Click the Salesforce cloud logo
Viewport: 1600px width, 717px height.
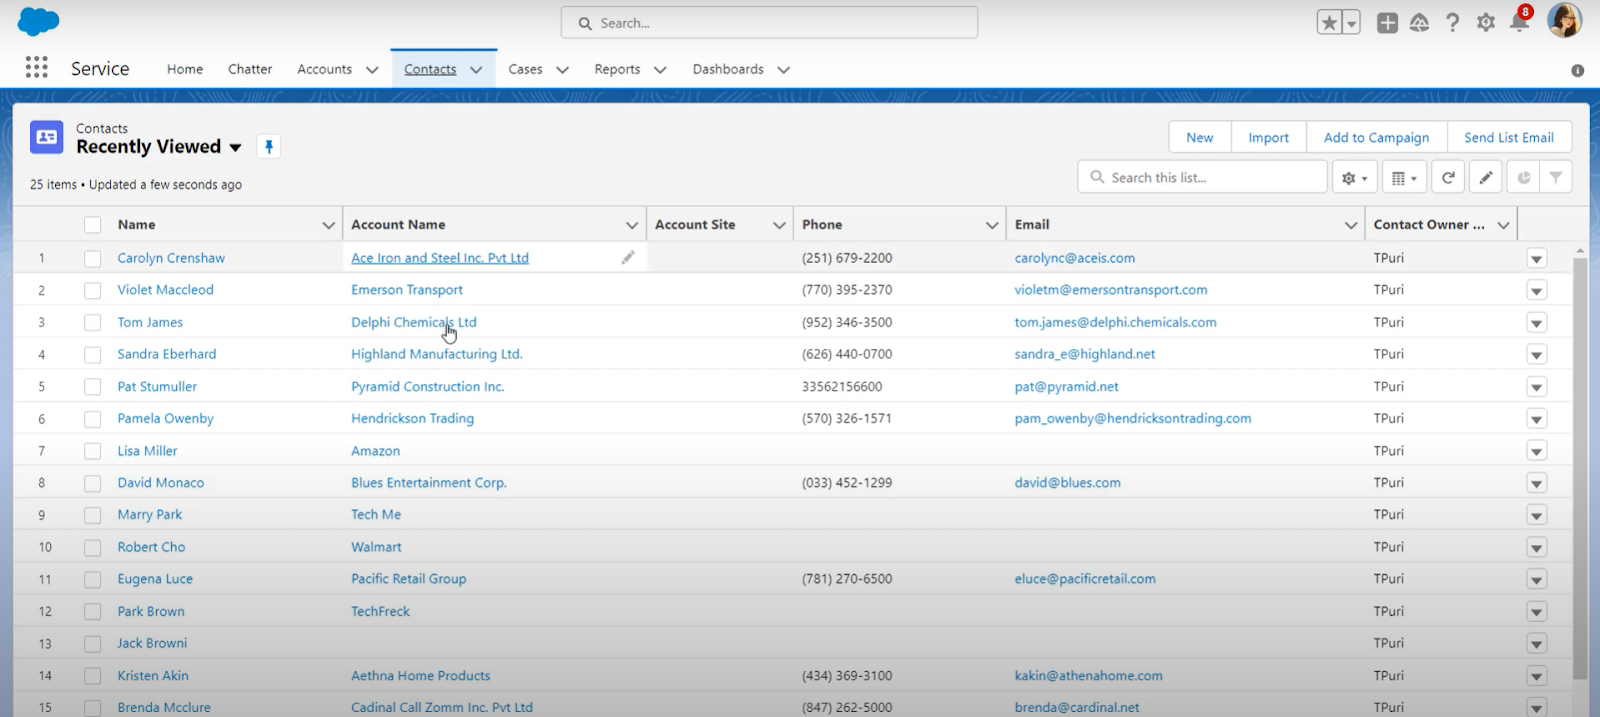[x=38, y=21]
